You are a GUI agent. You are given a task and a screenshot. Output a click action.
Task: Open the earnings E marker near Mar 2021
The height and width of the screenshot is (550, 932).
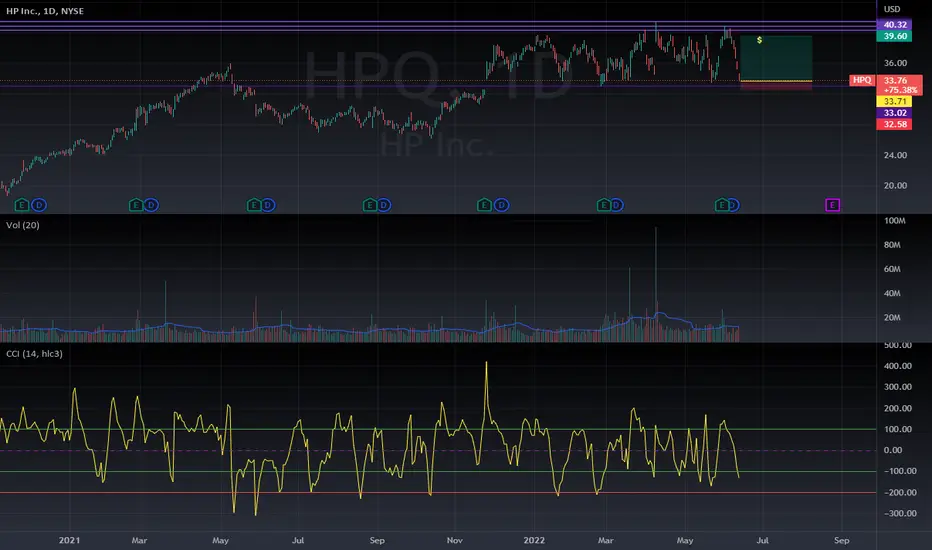(x=136, y=205)
